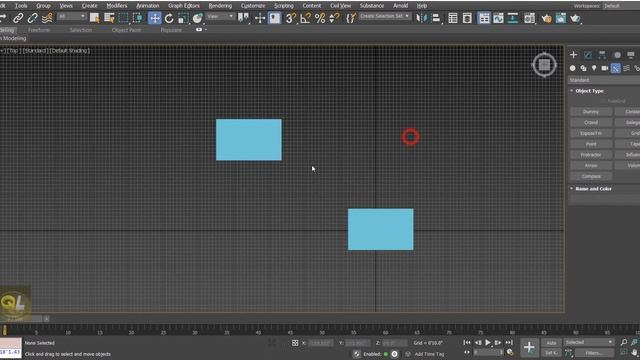Viewport: 640px width, 360px height.
Task: Play the animation
Action: tap(488, 342)
